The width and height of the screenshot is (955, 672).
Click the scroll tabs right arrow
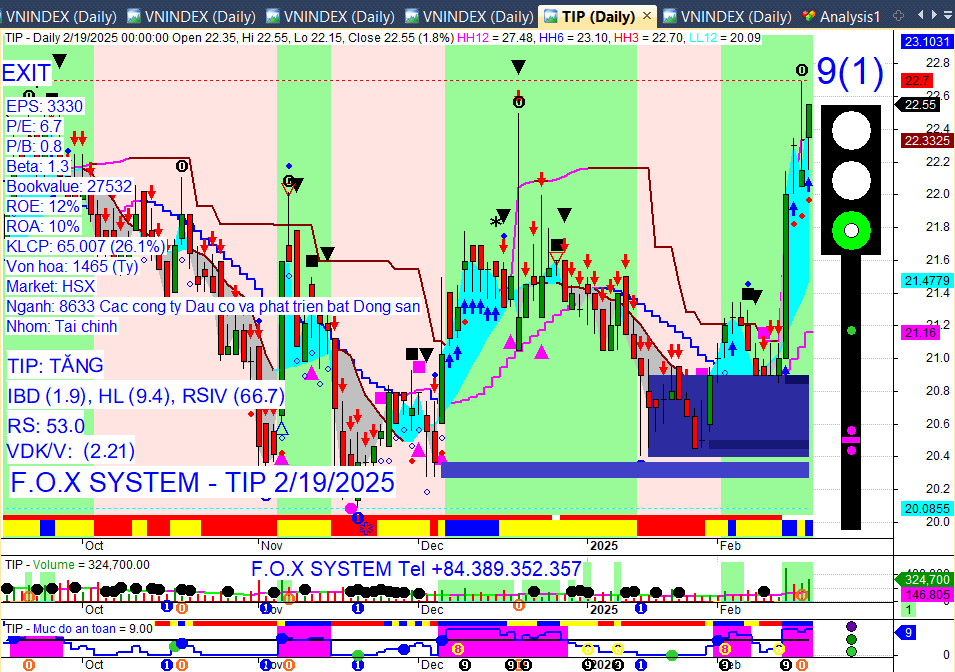point(934,15)
